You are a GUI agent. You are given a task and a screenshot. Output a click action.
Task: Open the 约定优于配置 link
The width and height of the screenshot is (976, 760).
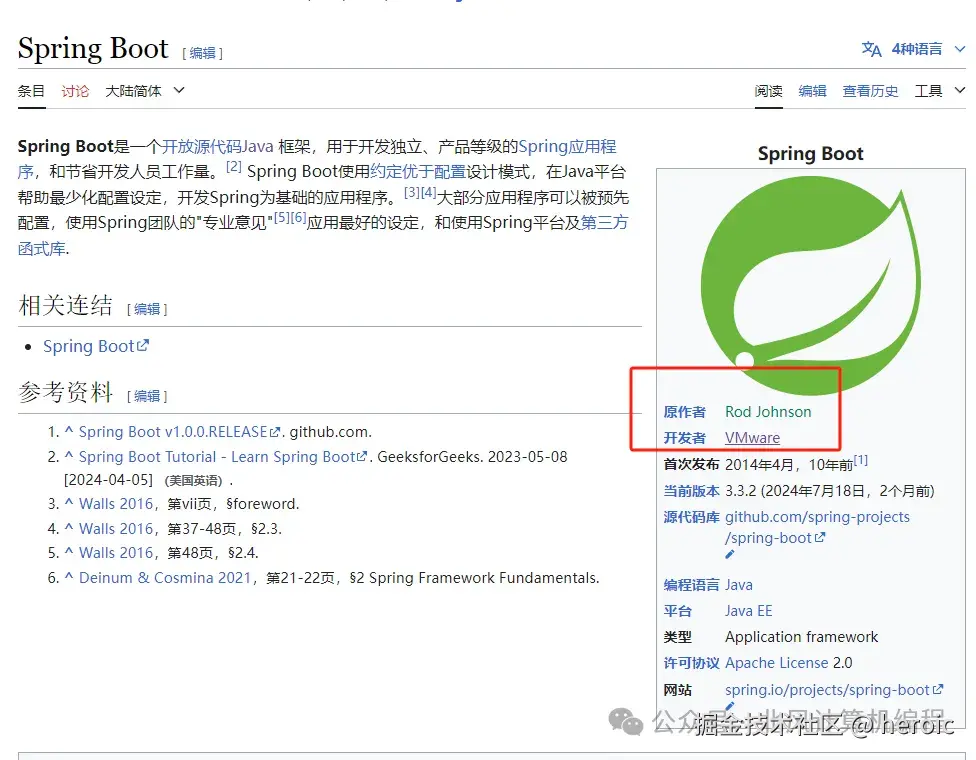(418, 172)
